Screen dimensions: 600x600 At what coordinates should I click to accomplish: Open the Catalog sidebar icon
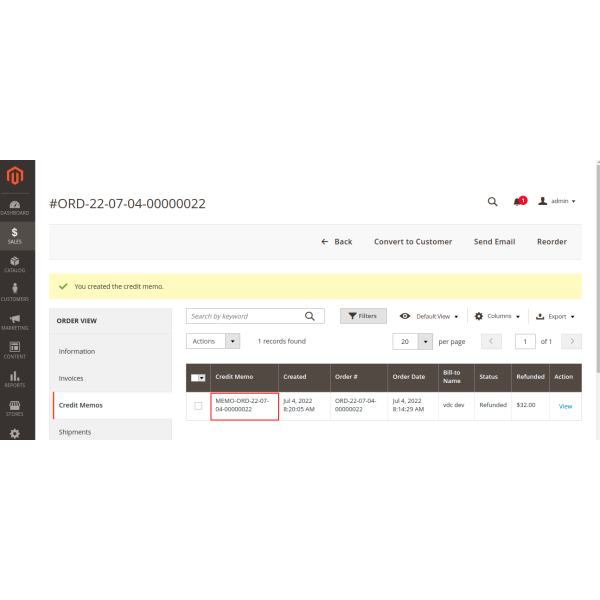tap(15, 264)
